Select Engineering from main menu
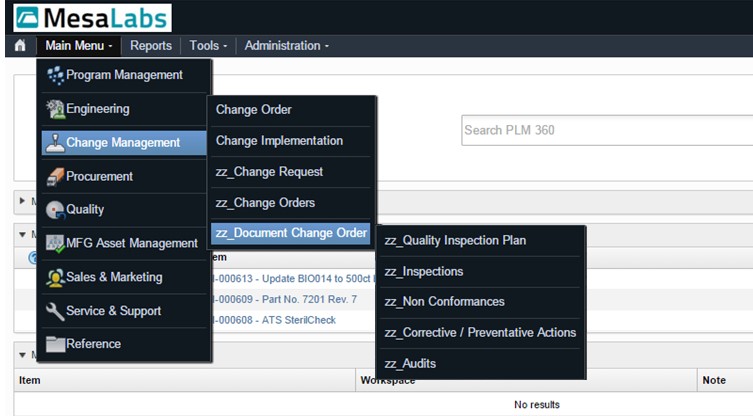753x416 pixels. point(124,109)
